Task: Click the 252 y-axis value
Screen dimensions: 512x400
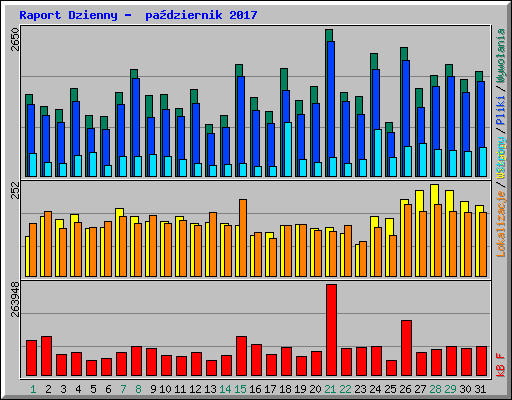Action: point(15,190)
